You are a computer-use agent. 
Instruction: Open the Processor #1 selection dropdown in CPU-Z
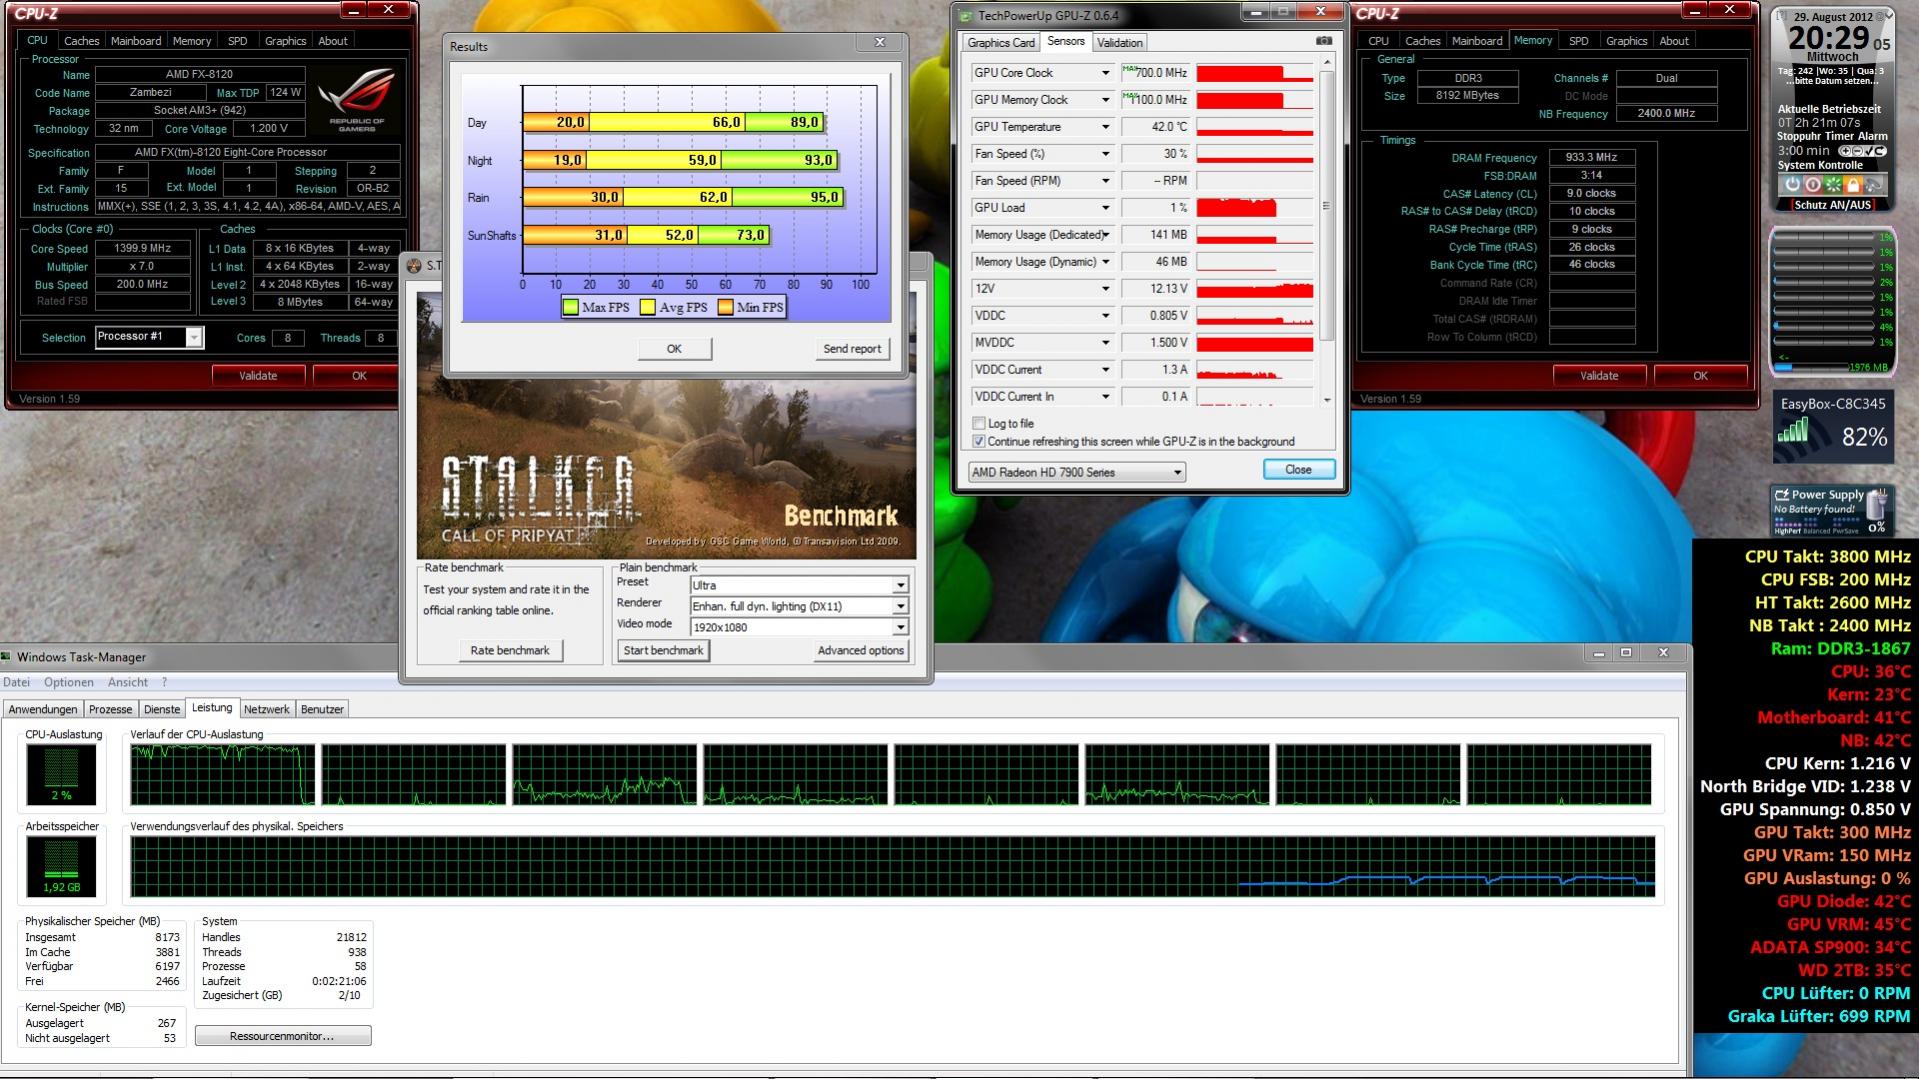coord(194,337)
